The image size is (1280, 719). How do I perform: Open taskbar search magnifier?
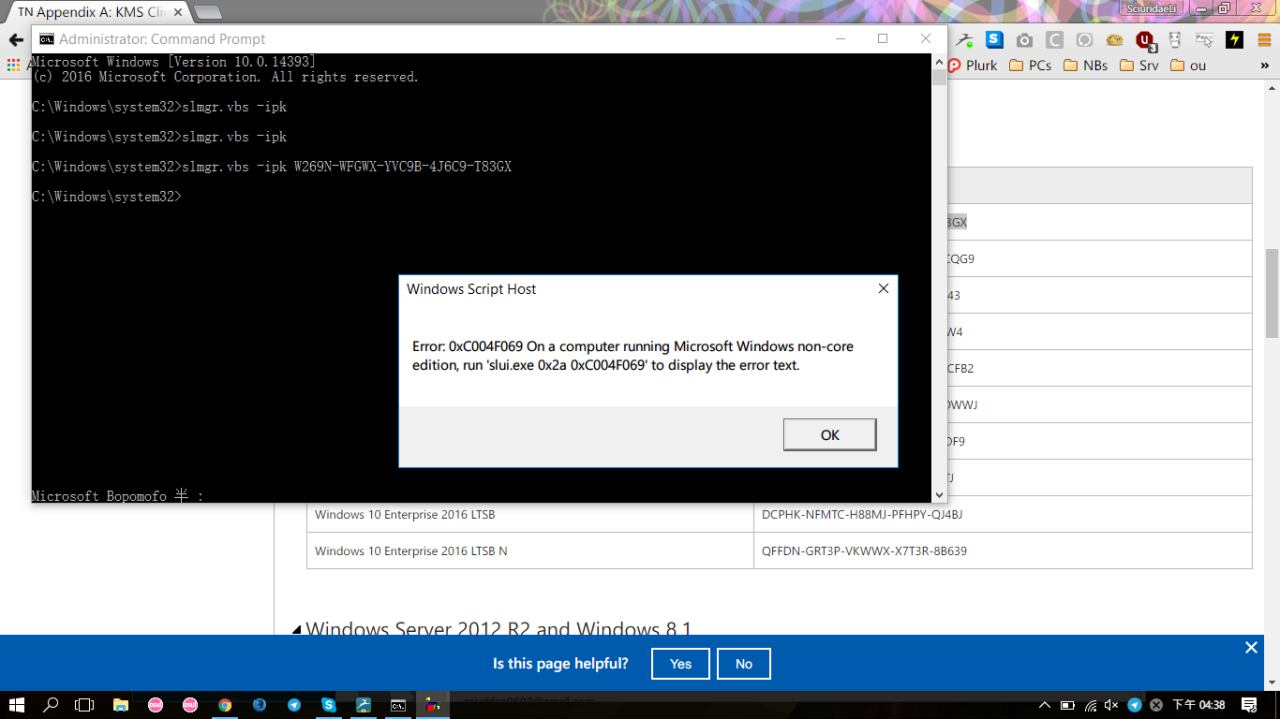pos(52,704)
